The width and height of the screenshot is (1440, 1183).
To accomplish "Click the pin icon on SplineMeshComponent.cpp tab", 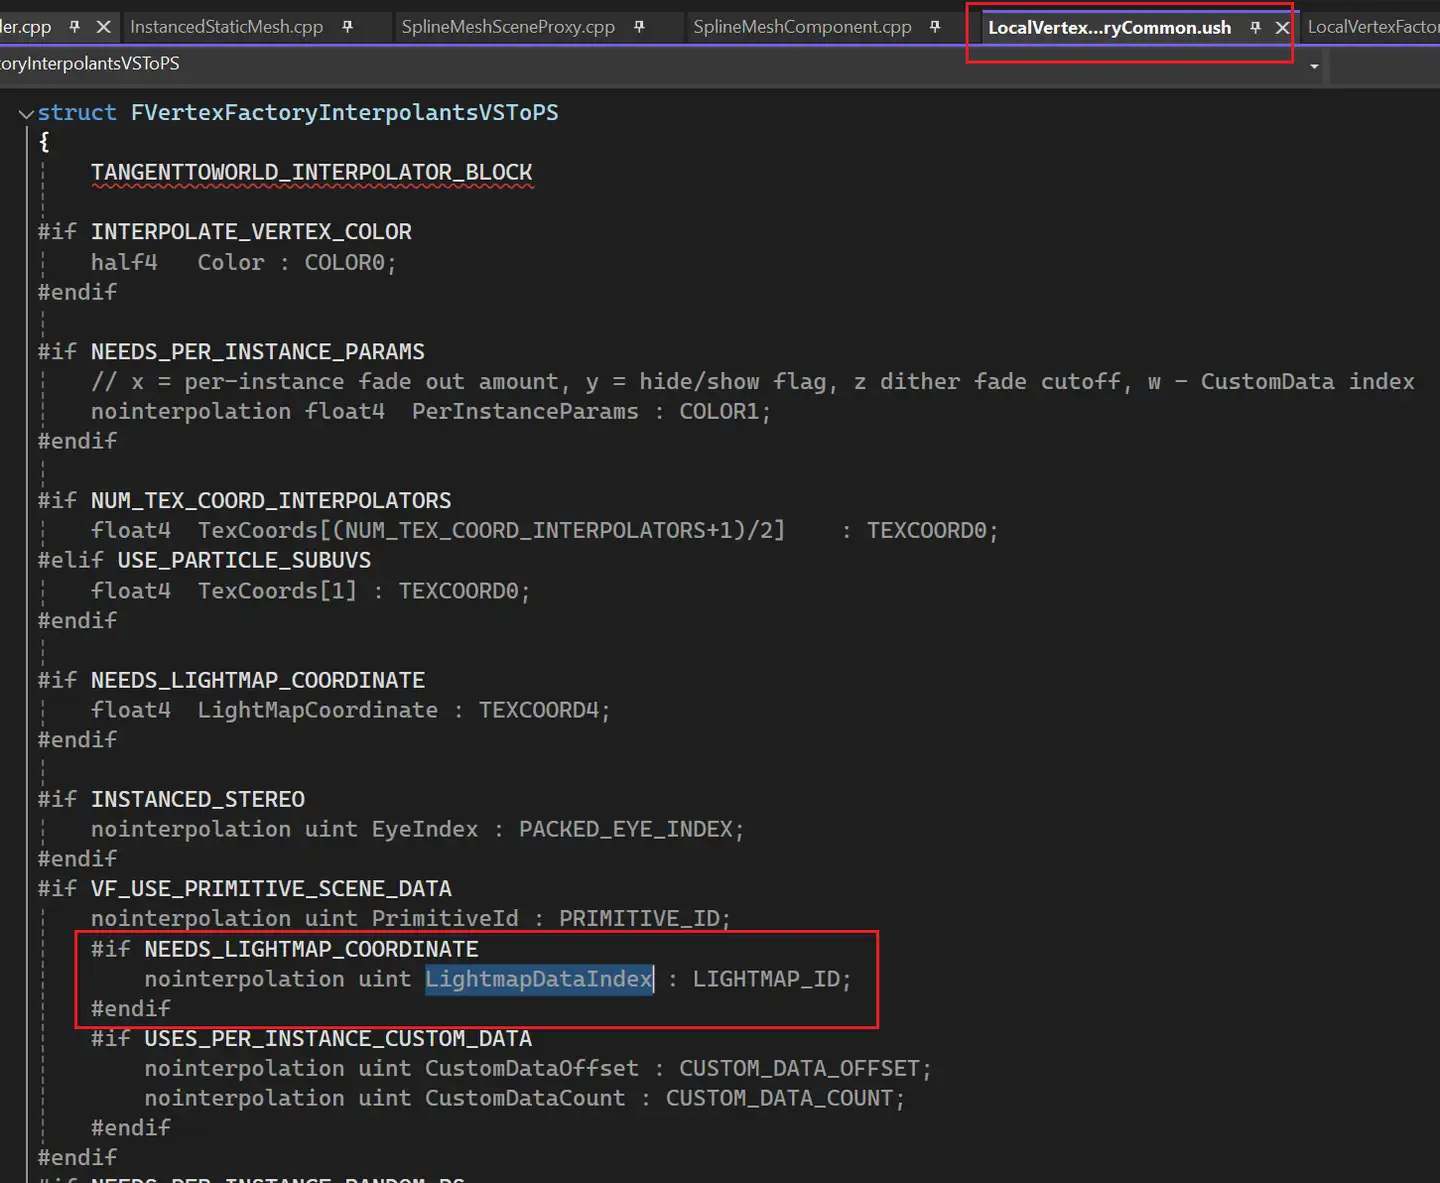I will pos(933,27).
